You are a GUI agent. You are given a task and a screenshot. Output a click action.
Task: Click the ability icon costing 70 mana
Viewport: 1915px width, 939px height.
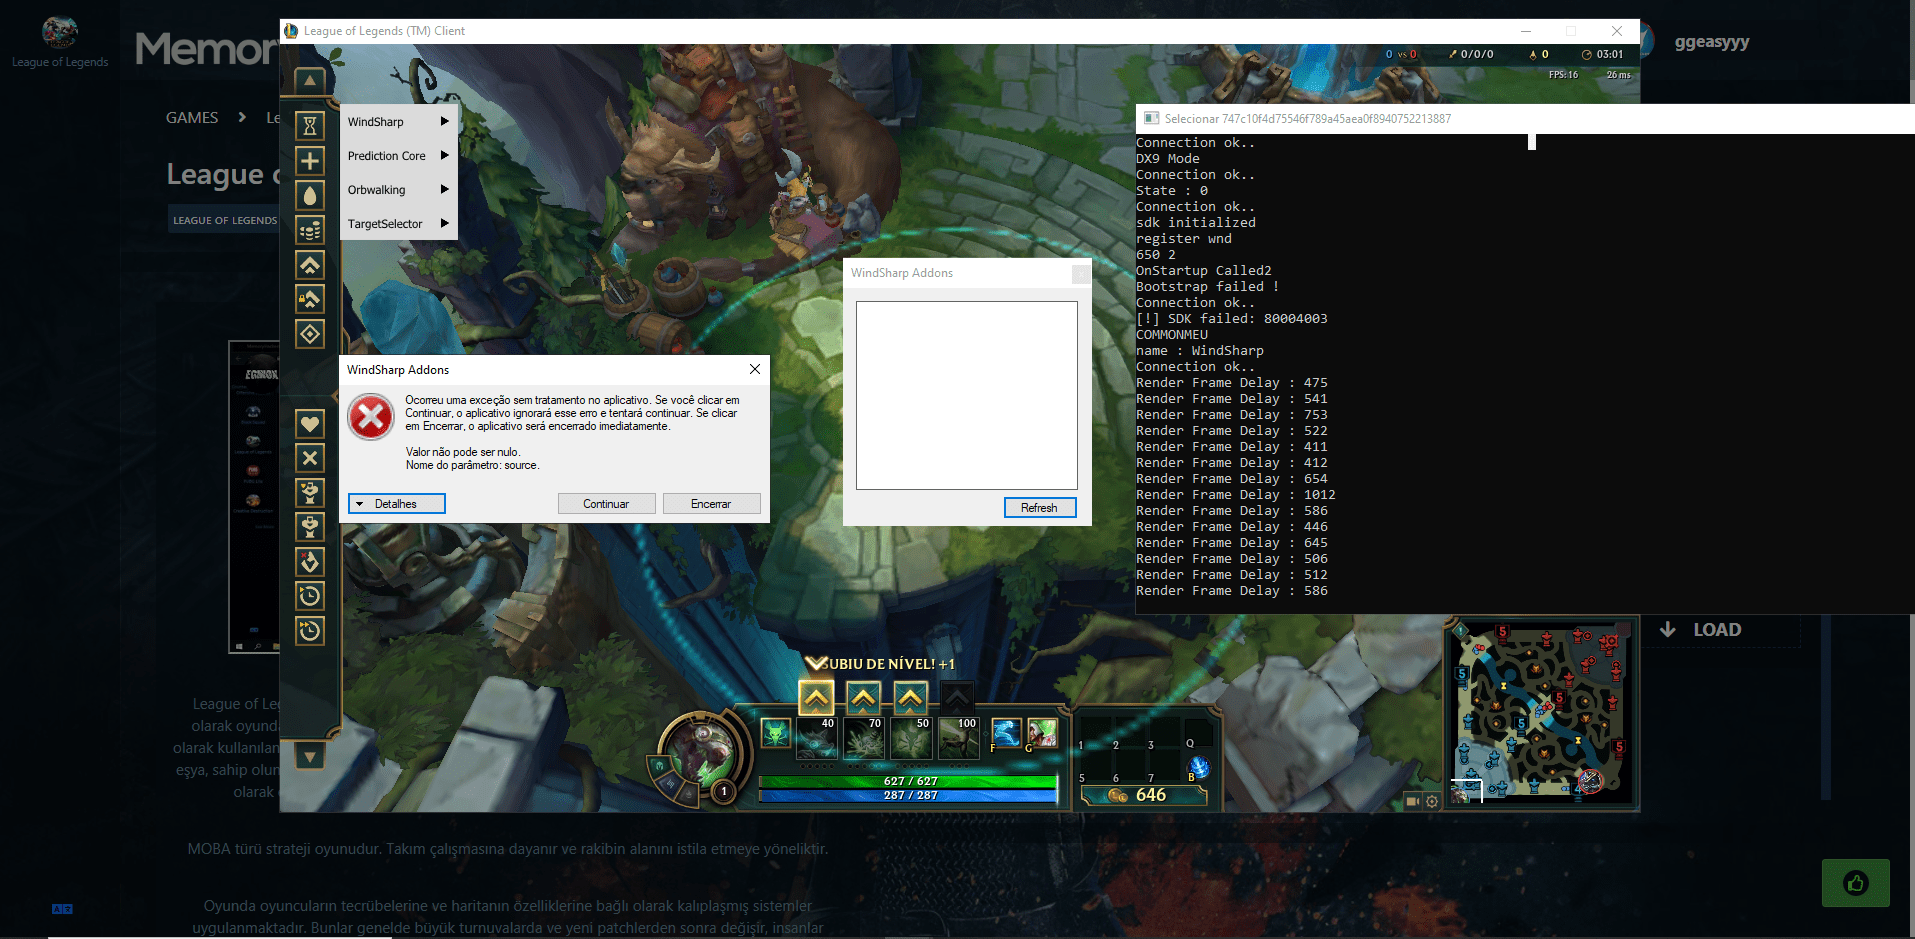pos(863,739)
